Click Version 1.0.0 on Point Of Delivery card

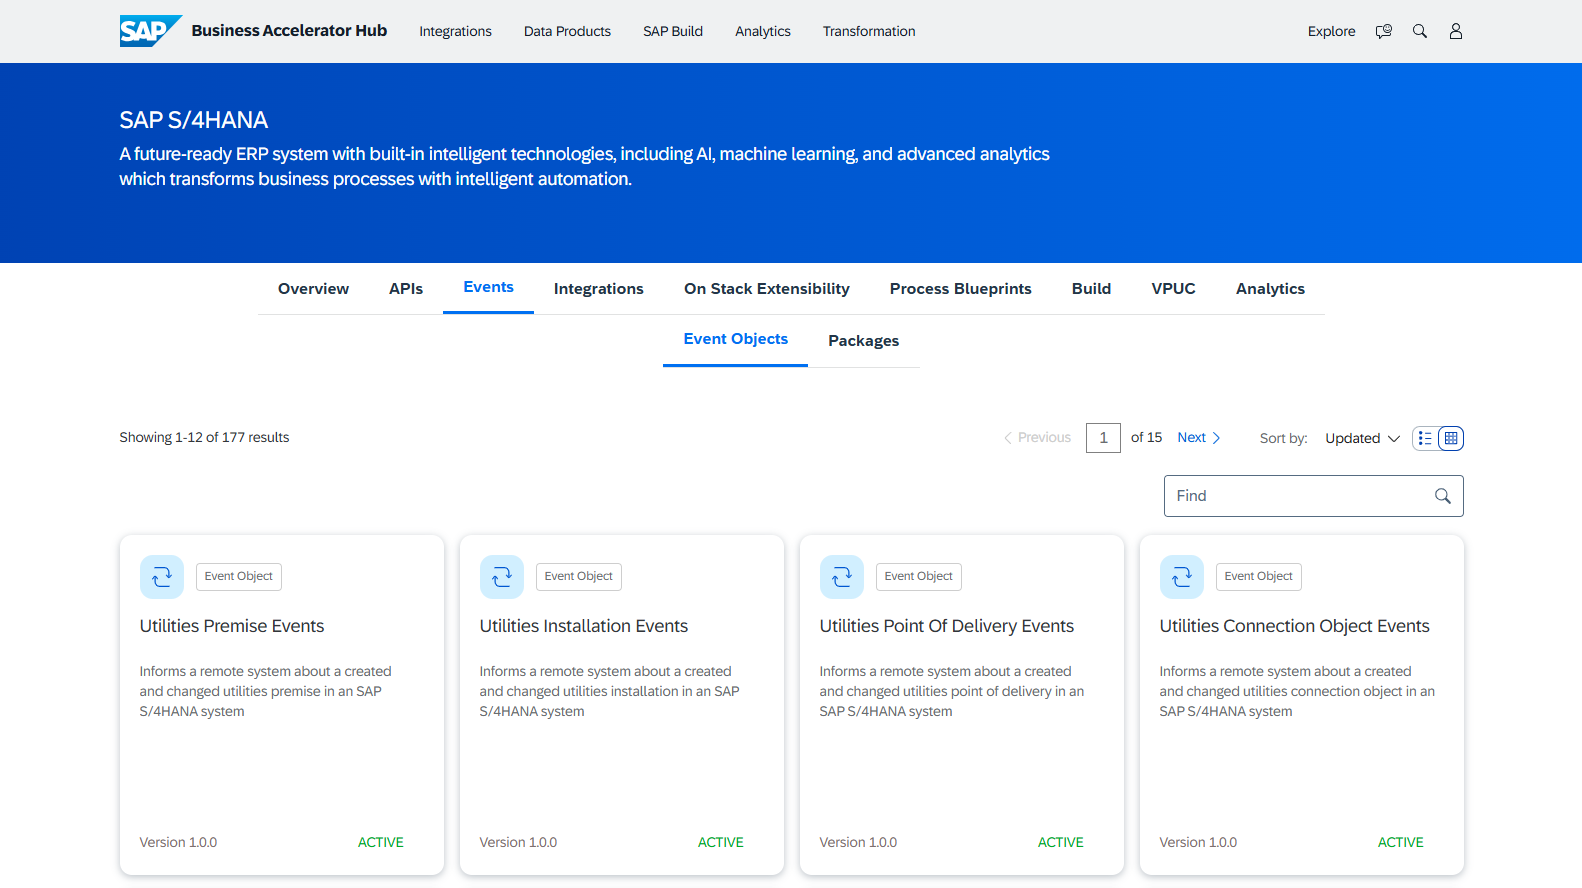tap(858, 843)
